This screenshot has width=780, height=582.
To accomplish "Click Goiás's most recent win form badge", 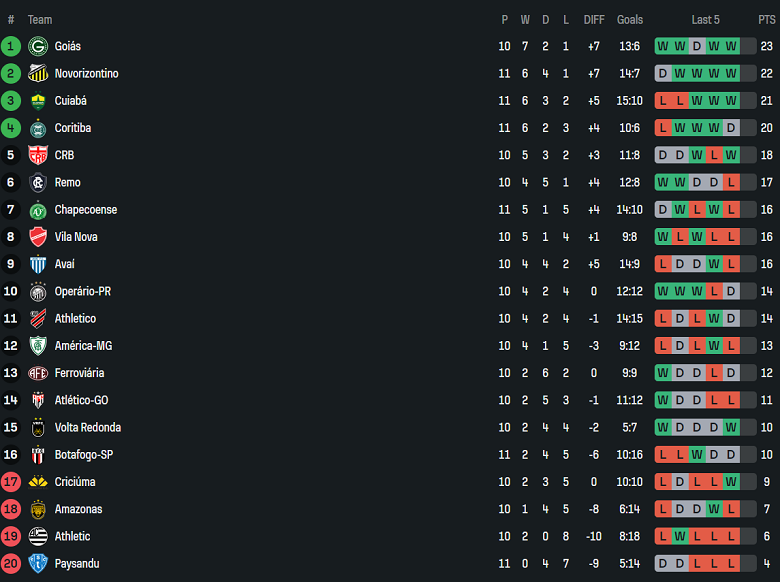I will point(731,46).
